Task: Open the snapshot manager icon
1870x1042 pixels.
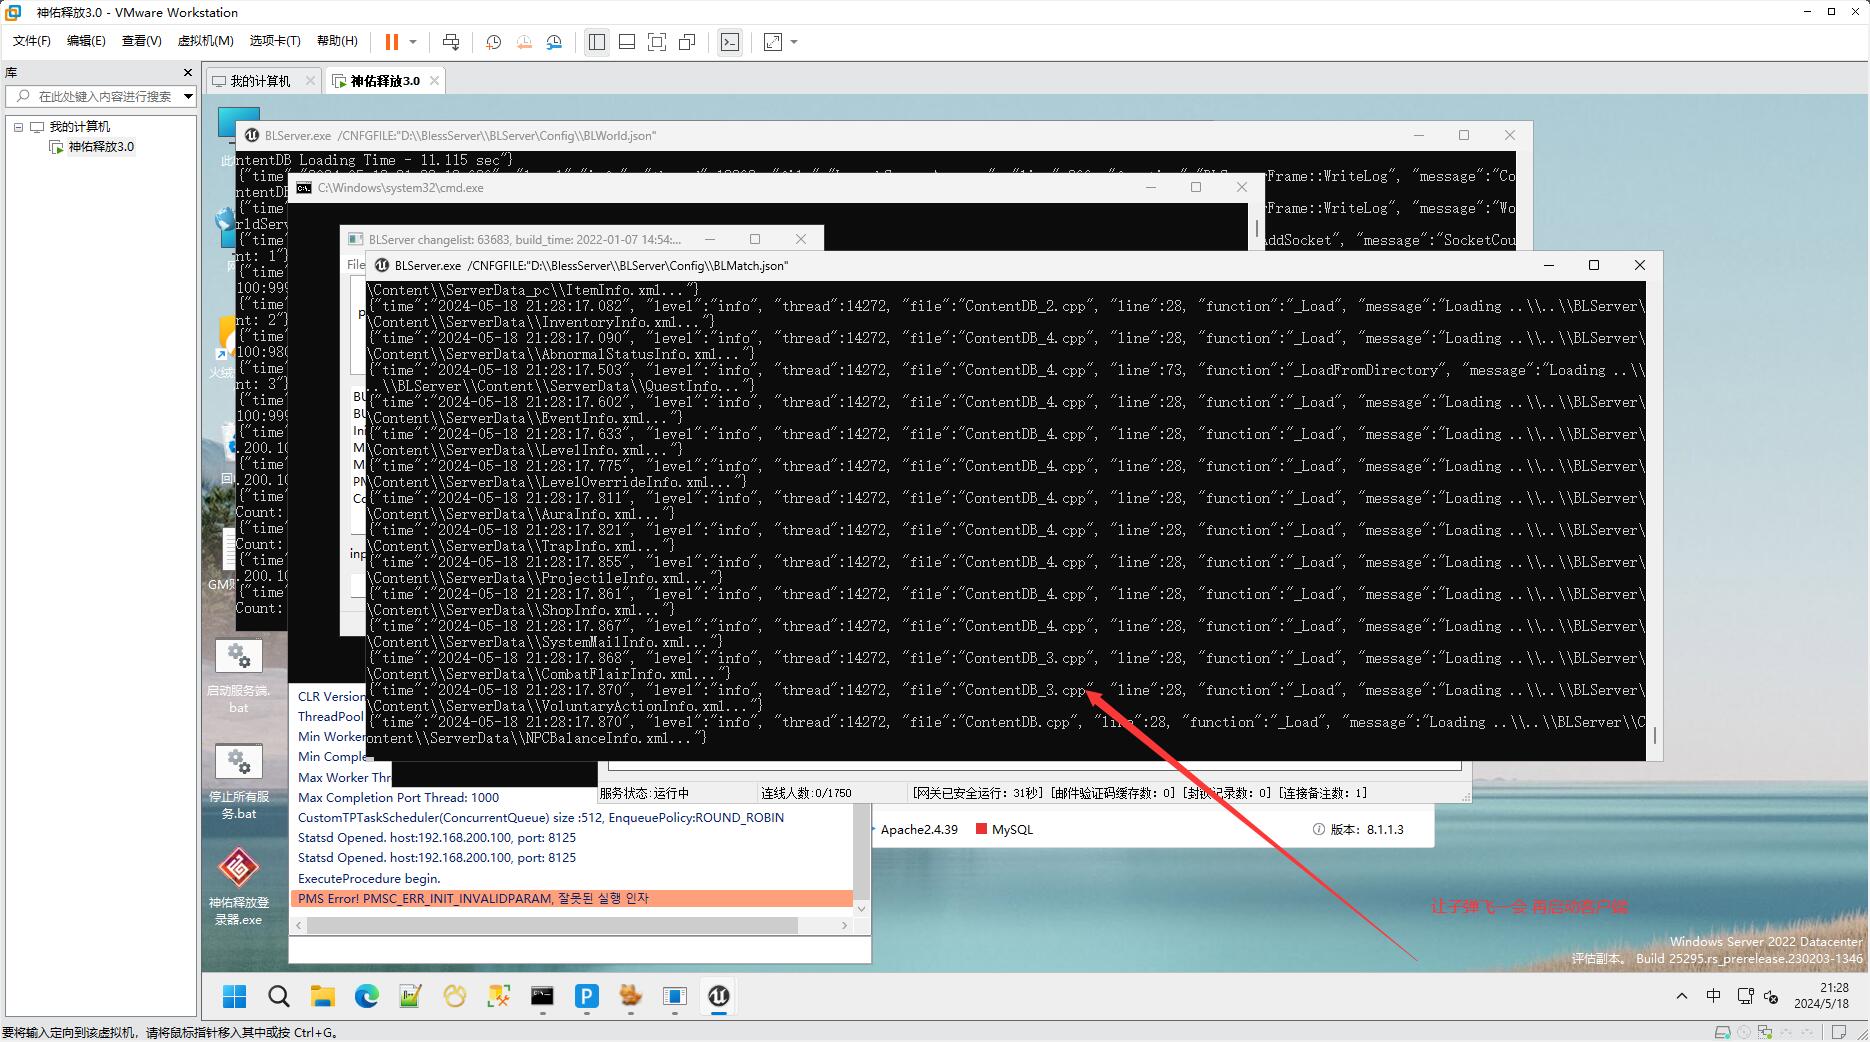Action: tap(555, 42)
